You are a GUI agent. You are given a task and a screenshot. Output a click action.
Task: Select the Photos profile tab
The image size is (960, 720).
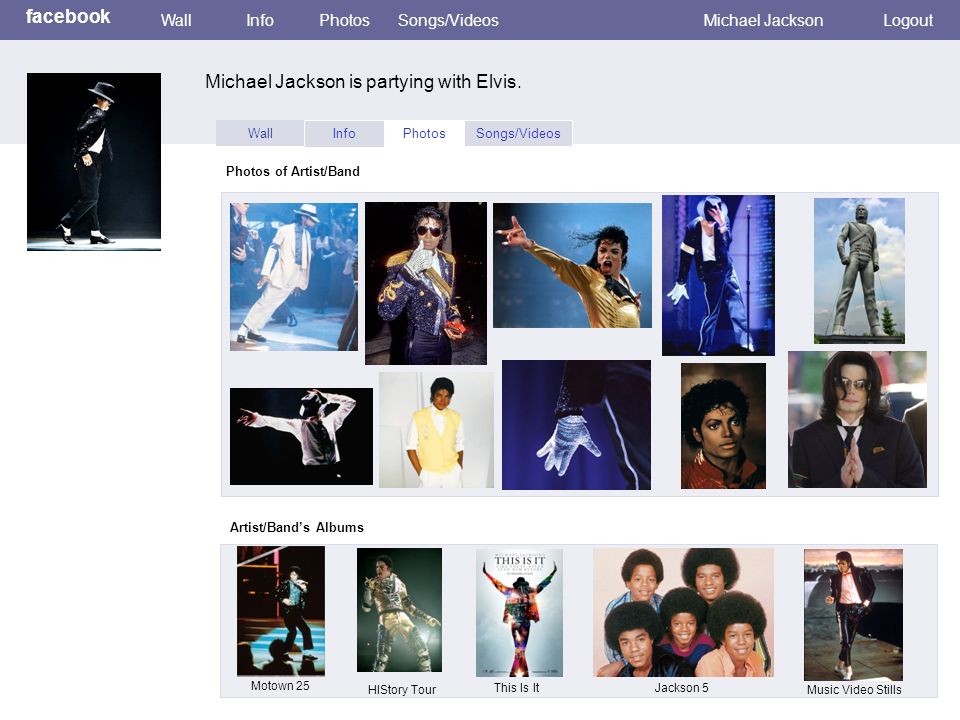(x=424, y=133)
